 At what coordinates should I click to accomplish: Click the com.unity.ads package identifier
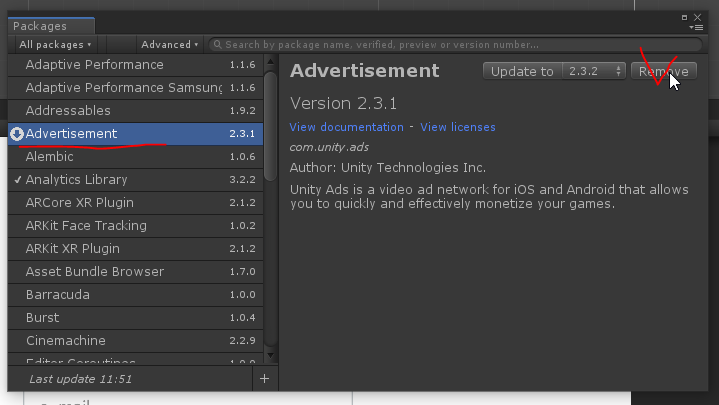(x=329, y=147)
